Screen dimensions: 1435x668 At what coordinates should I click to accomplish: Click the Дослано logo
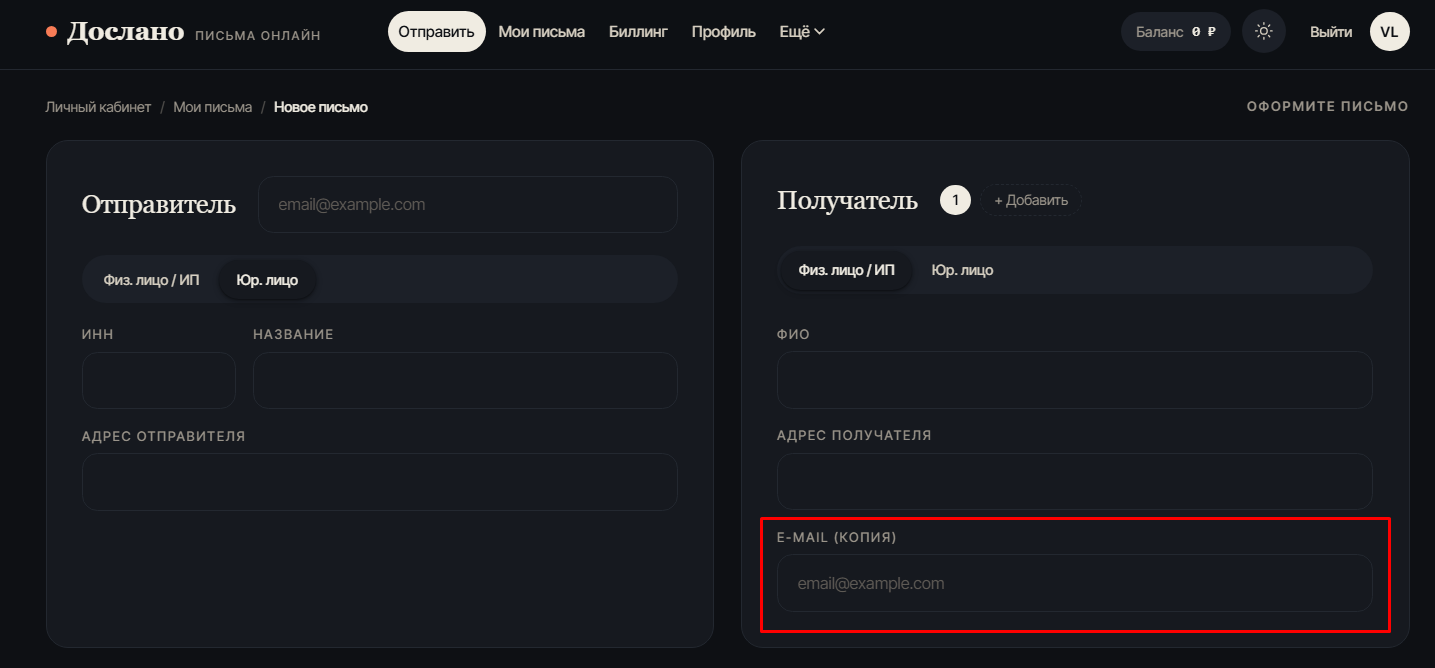point(125,32)
